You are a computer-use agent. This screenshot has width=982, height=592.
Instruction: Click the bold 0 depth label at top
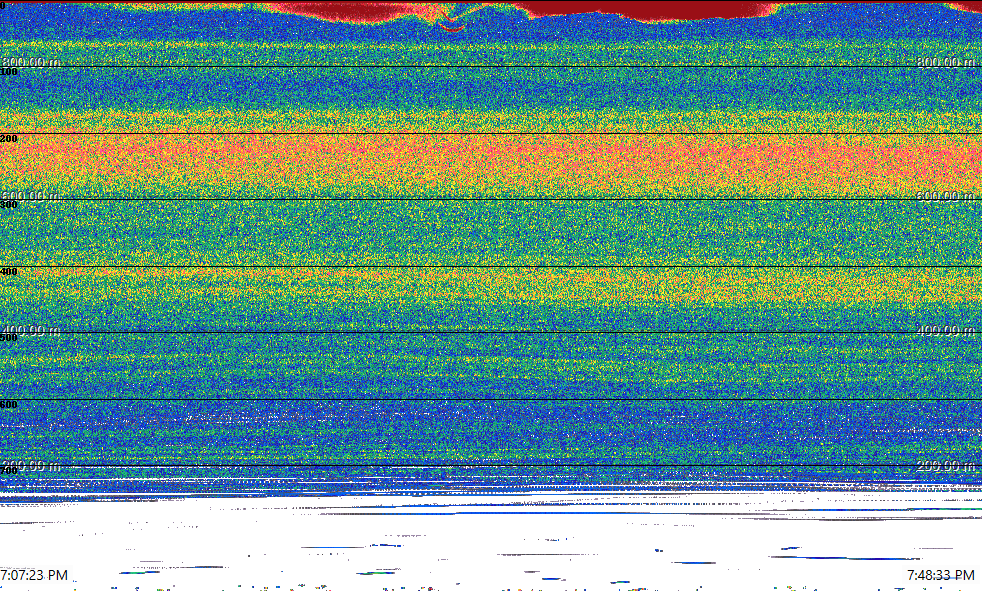point(3,6)
